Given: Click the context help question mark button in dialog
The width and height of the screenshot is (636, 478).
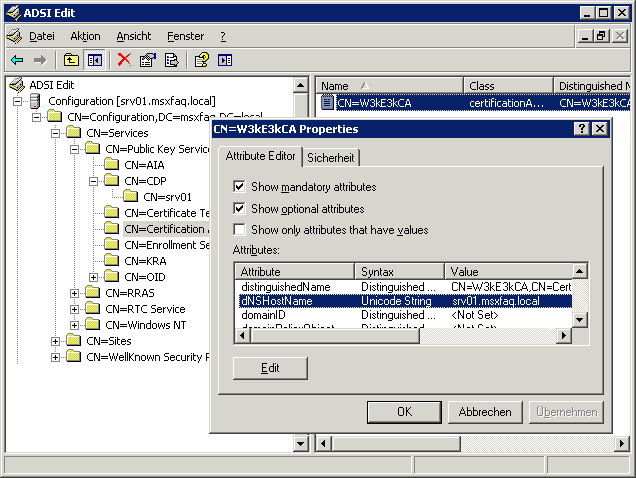Looking at the screenshot, I should 582,129.
